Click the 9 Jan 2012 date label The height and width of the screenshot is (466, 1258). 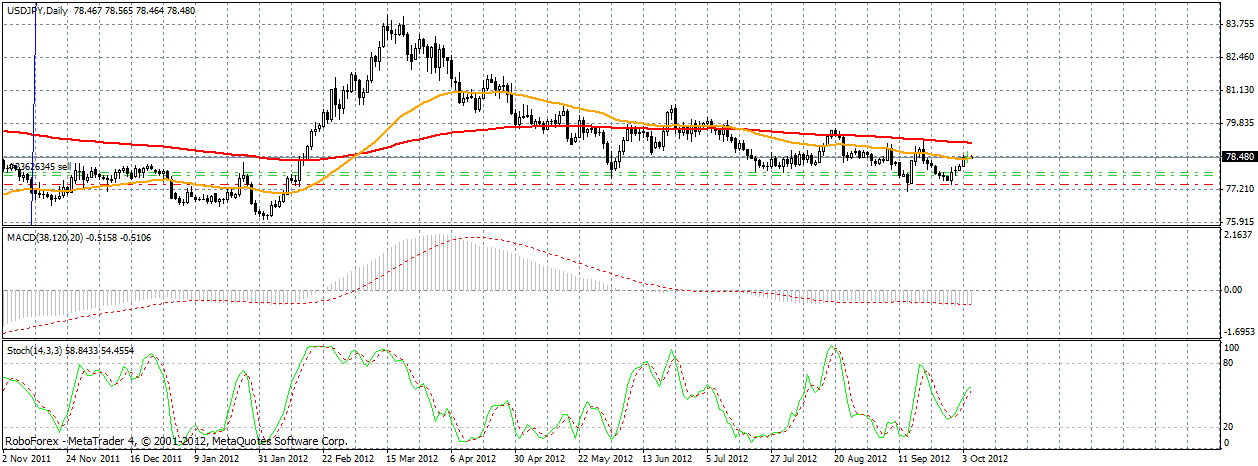[x=219, y=459]
